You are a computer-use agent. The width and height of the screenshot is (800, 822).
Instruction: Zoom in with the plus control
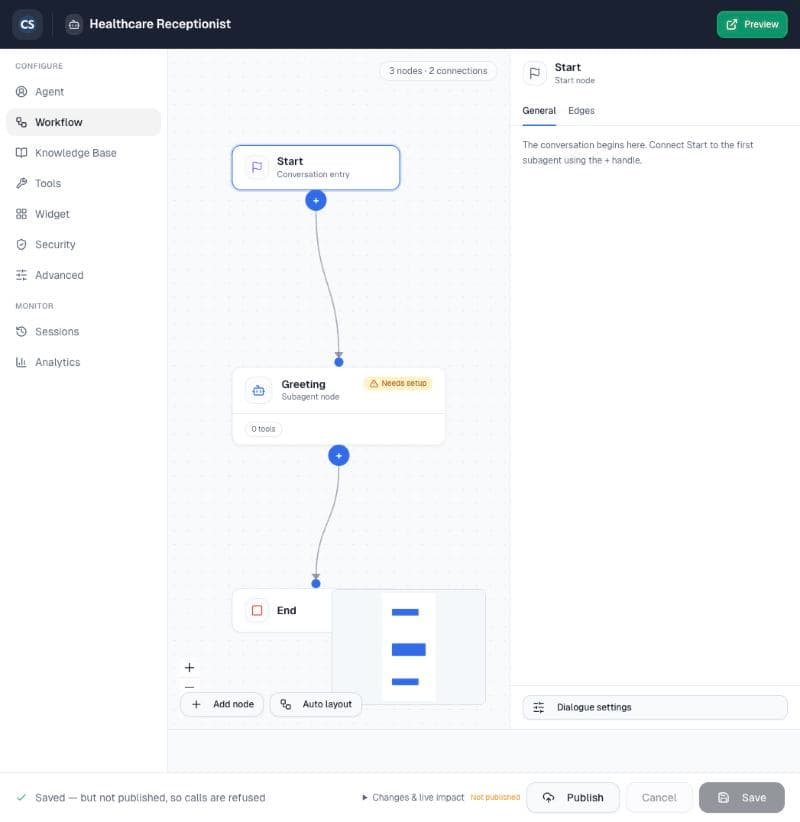189,667
